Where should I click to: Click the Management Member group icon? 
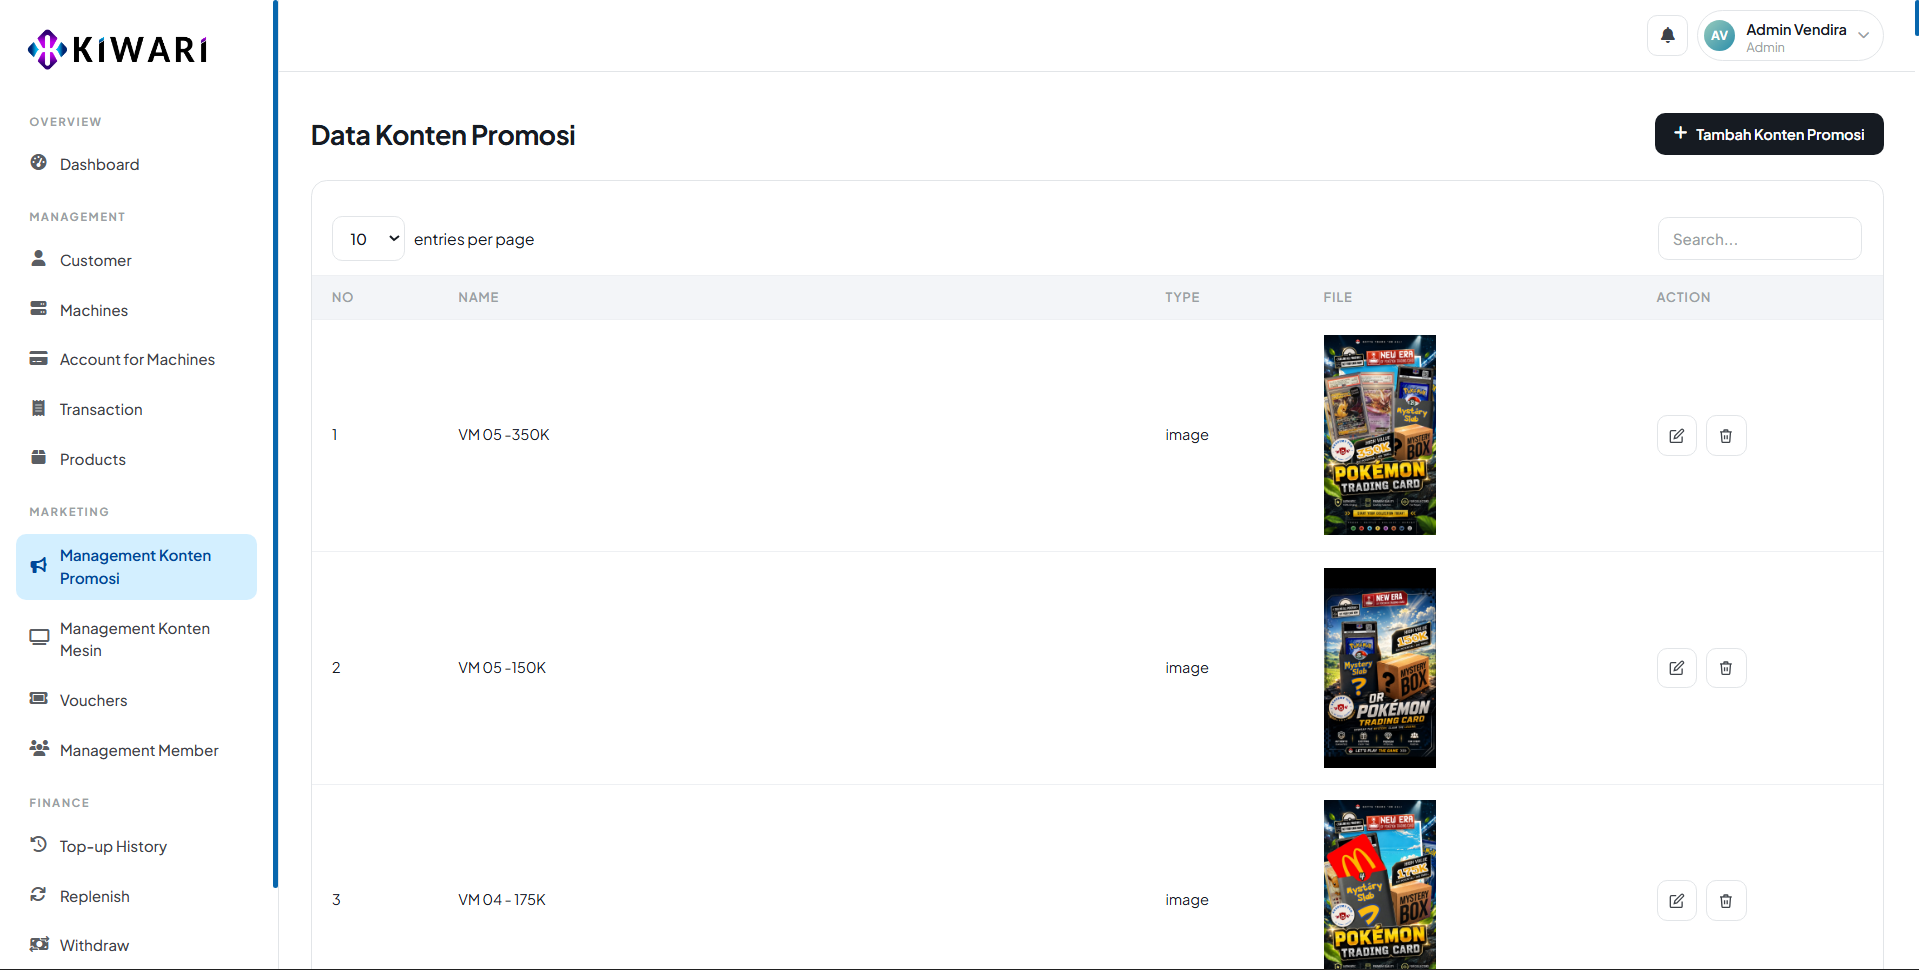tap(39, 749)
